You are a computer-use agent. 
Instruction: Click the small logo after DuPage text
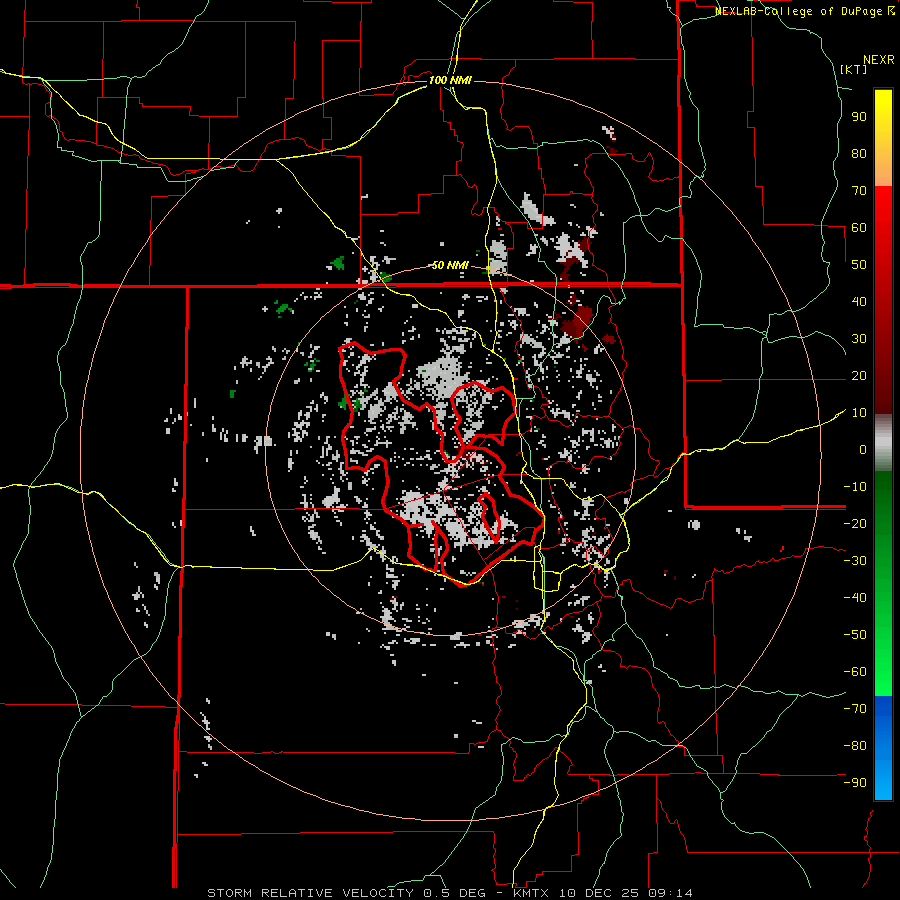891,11
